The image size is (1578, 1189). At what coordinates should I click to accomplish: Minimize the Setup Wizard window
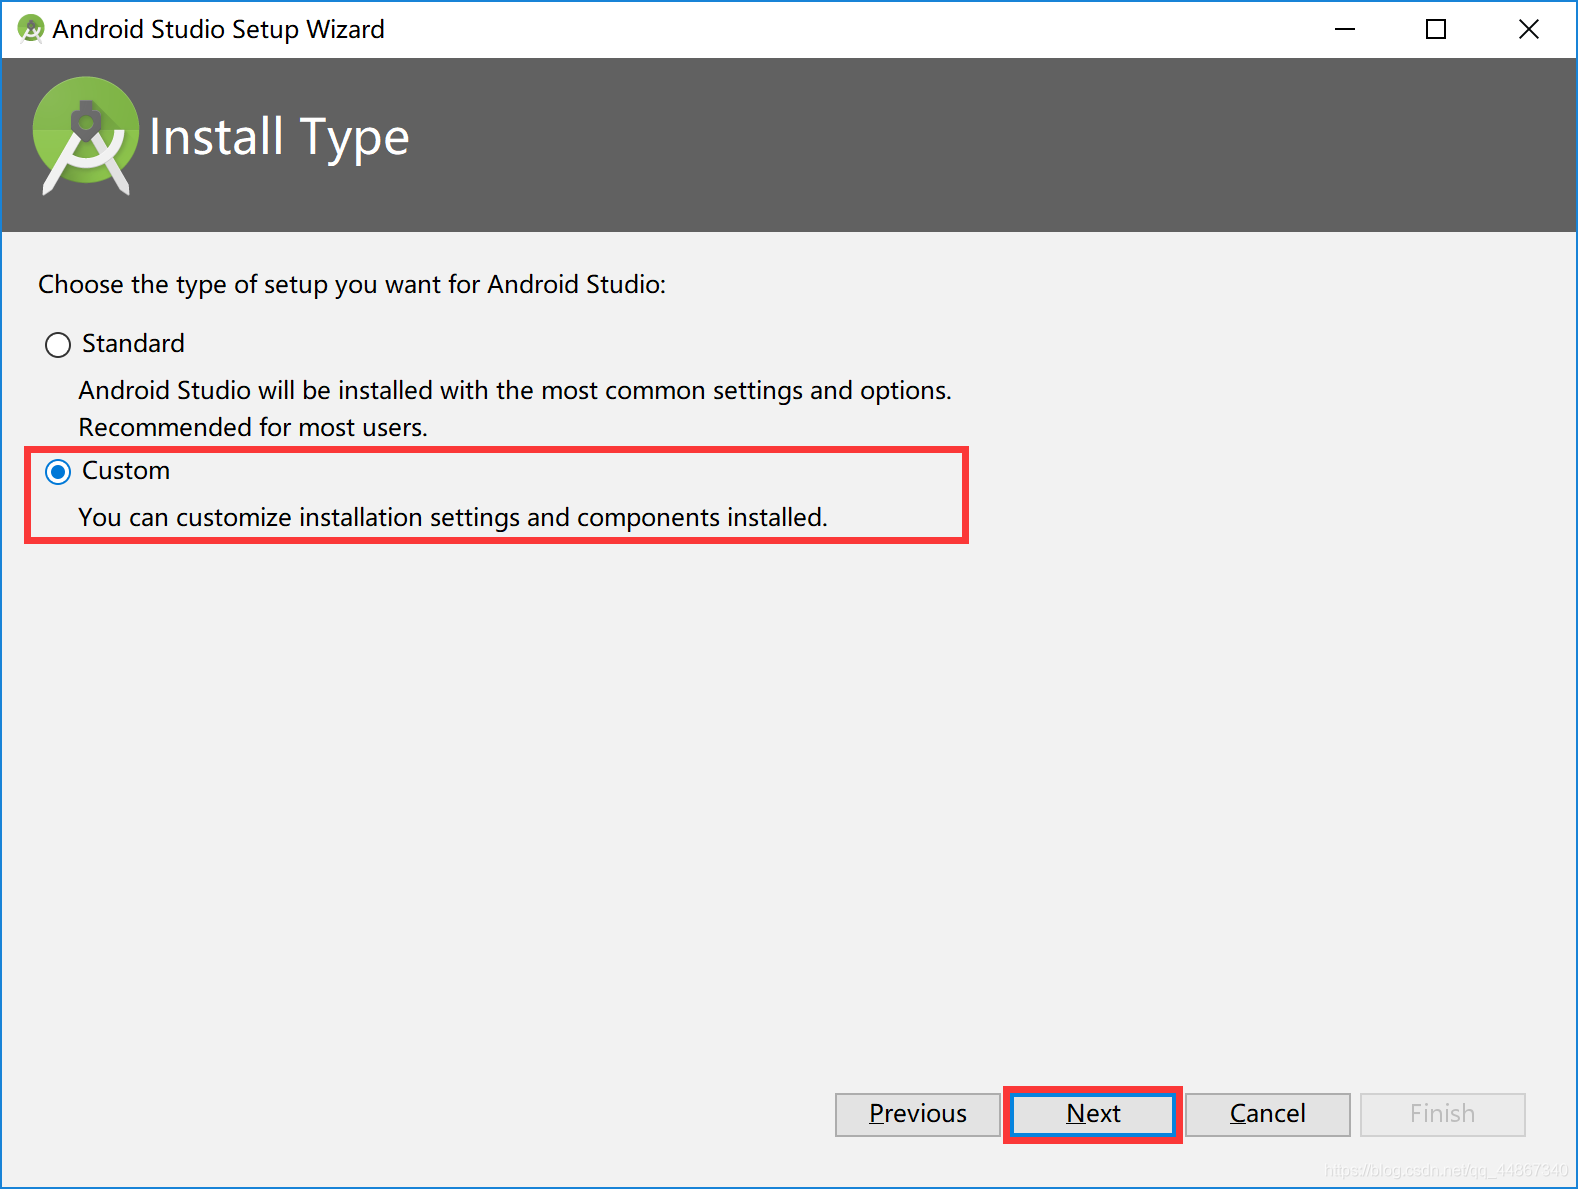click(x=1345, y=29)
